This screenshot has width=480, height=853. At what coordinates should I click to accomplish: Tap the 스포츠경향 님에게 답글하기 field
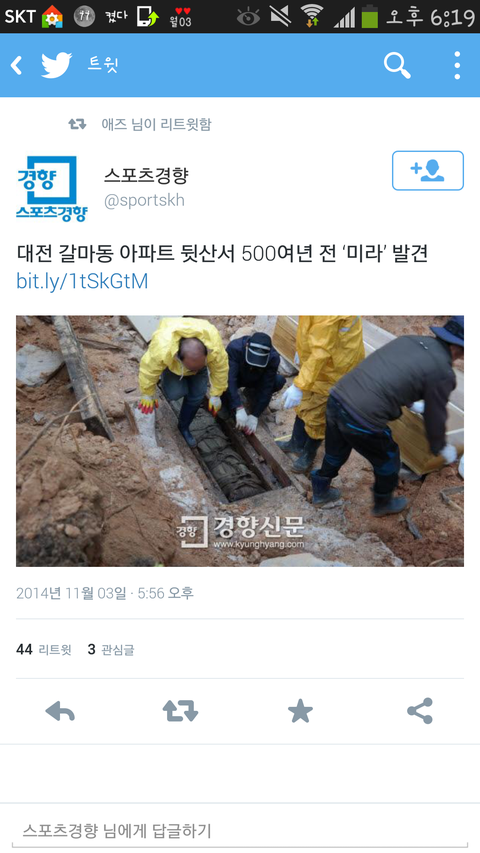240,831
